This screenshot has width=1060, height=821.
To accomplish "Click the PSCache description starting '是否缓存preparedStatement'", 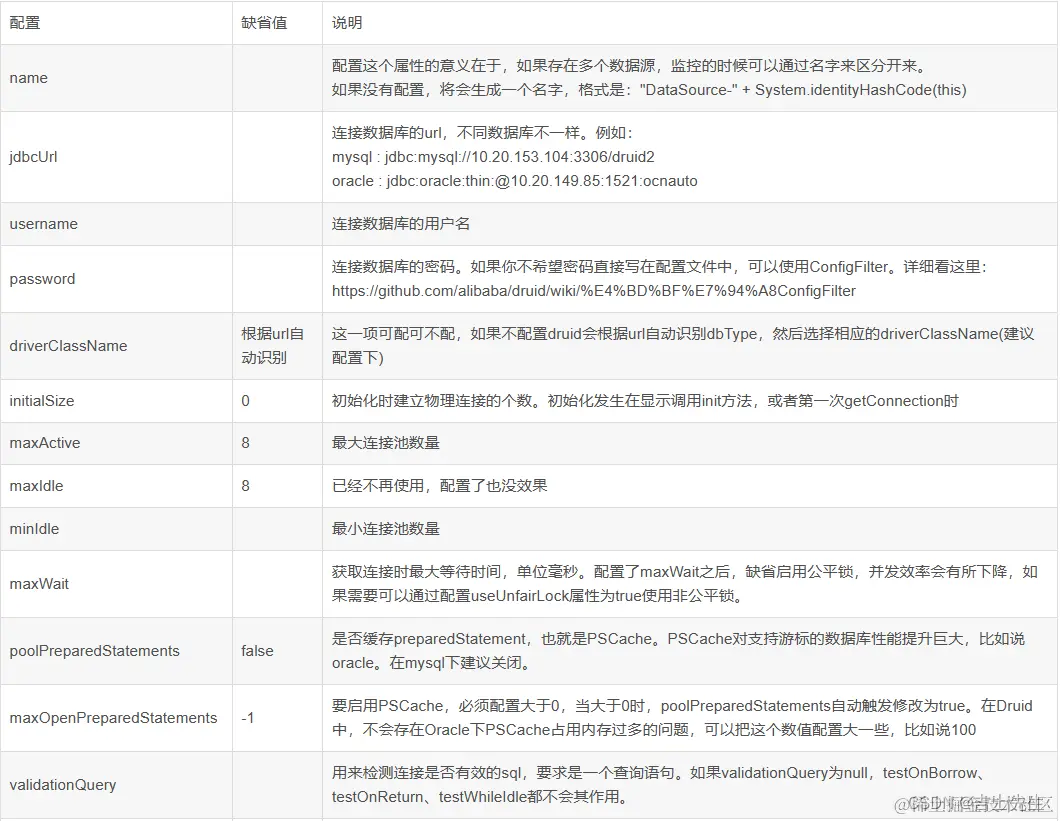I will pyautogui.click(x=678, y=638).
